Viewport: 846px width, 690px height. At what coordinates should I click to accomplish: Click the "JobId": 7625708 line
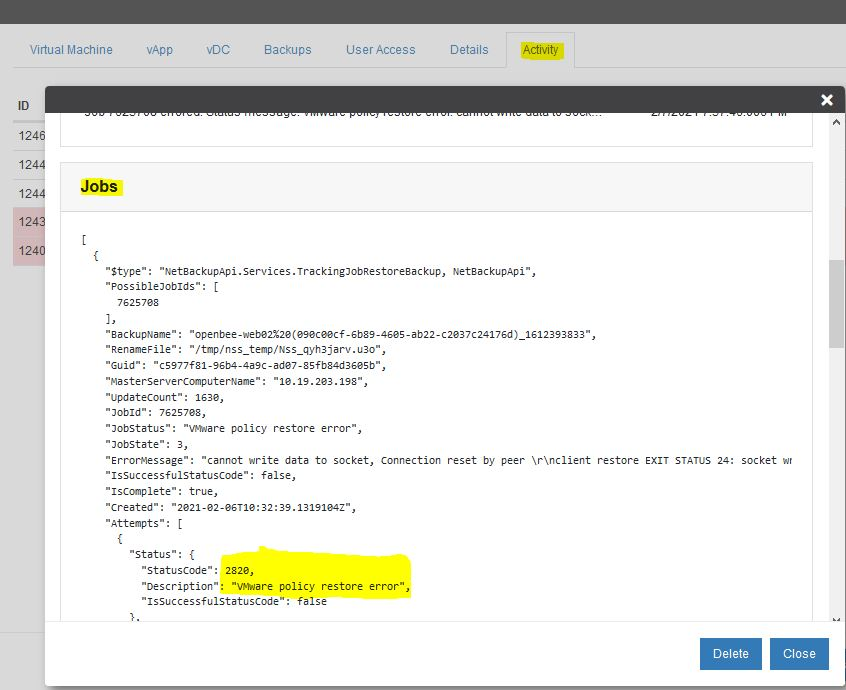click(x=155, y=413)
